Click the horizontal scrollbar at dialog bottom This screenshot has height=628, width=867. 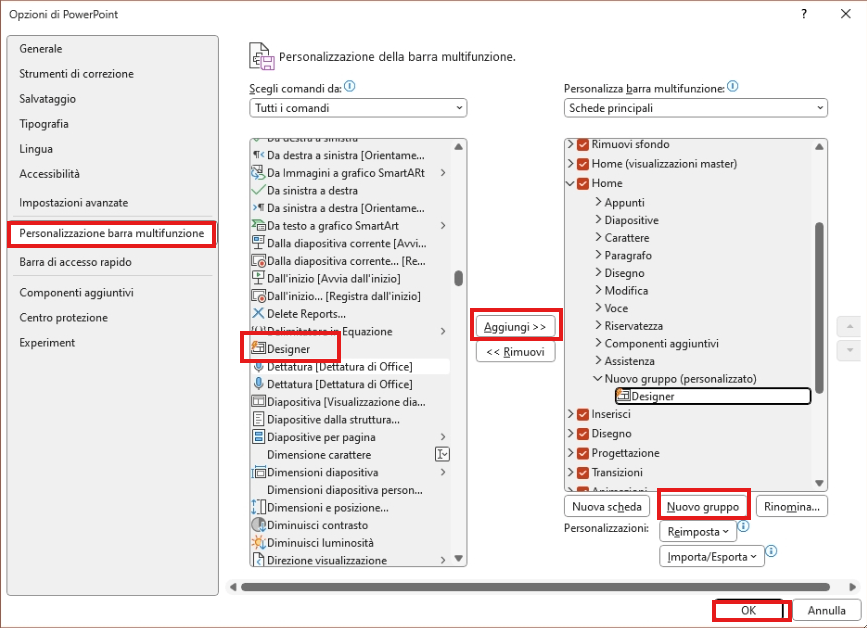(536, 587)
